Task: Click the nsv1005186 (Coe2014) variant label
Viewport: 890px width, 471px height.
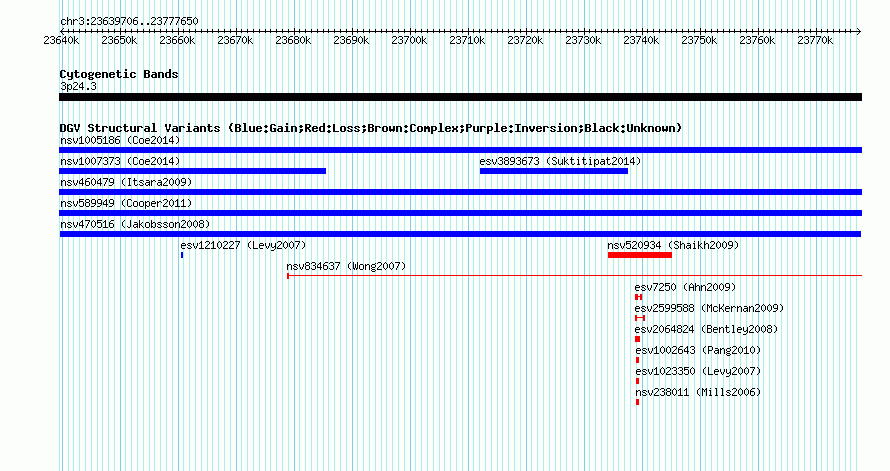Action: (x=120, y=140)
